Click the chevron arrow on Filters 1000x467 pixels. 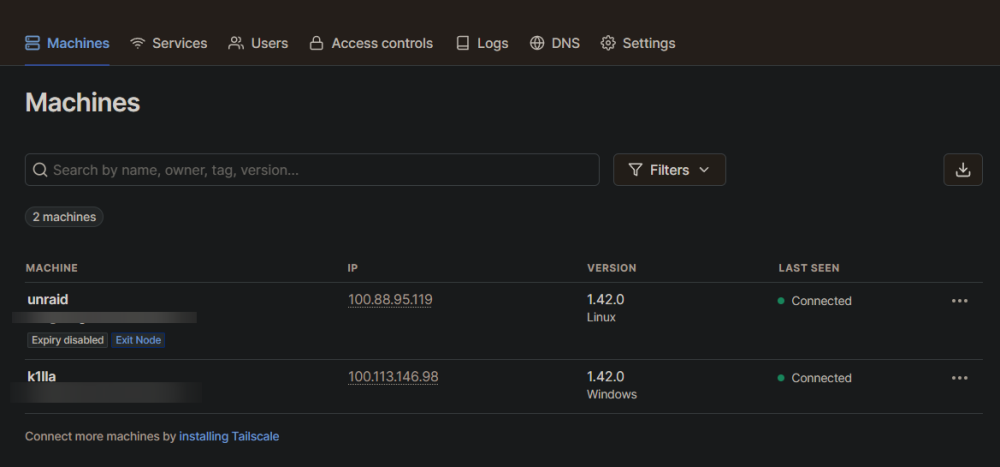click(x=704, y=170)
